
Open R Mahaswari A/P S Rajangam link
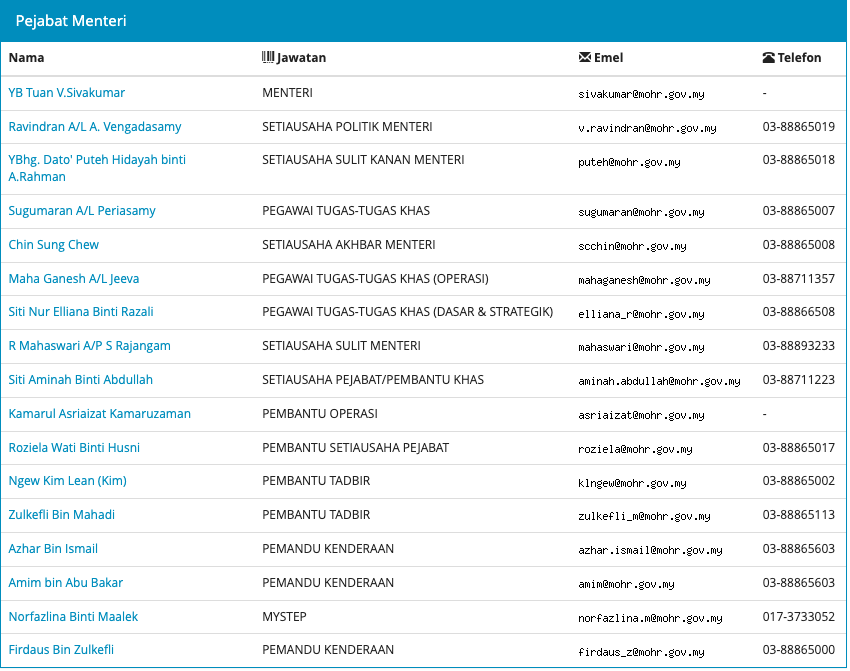[89, 346]
